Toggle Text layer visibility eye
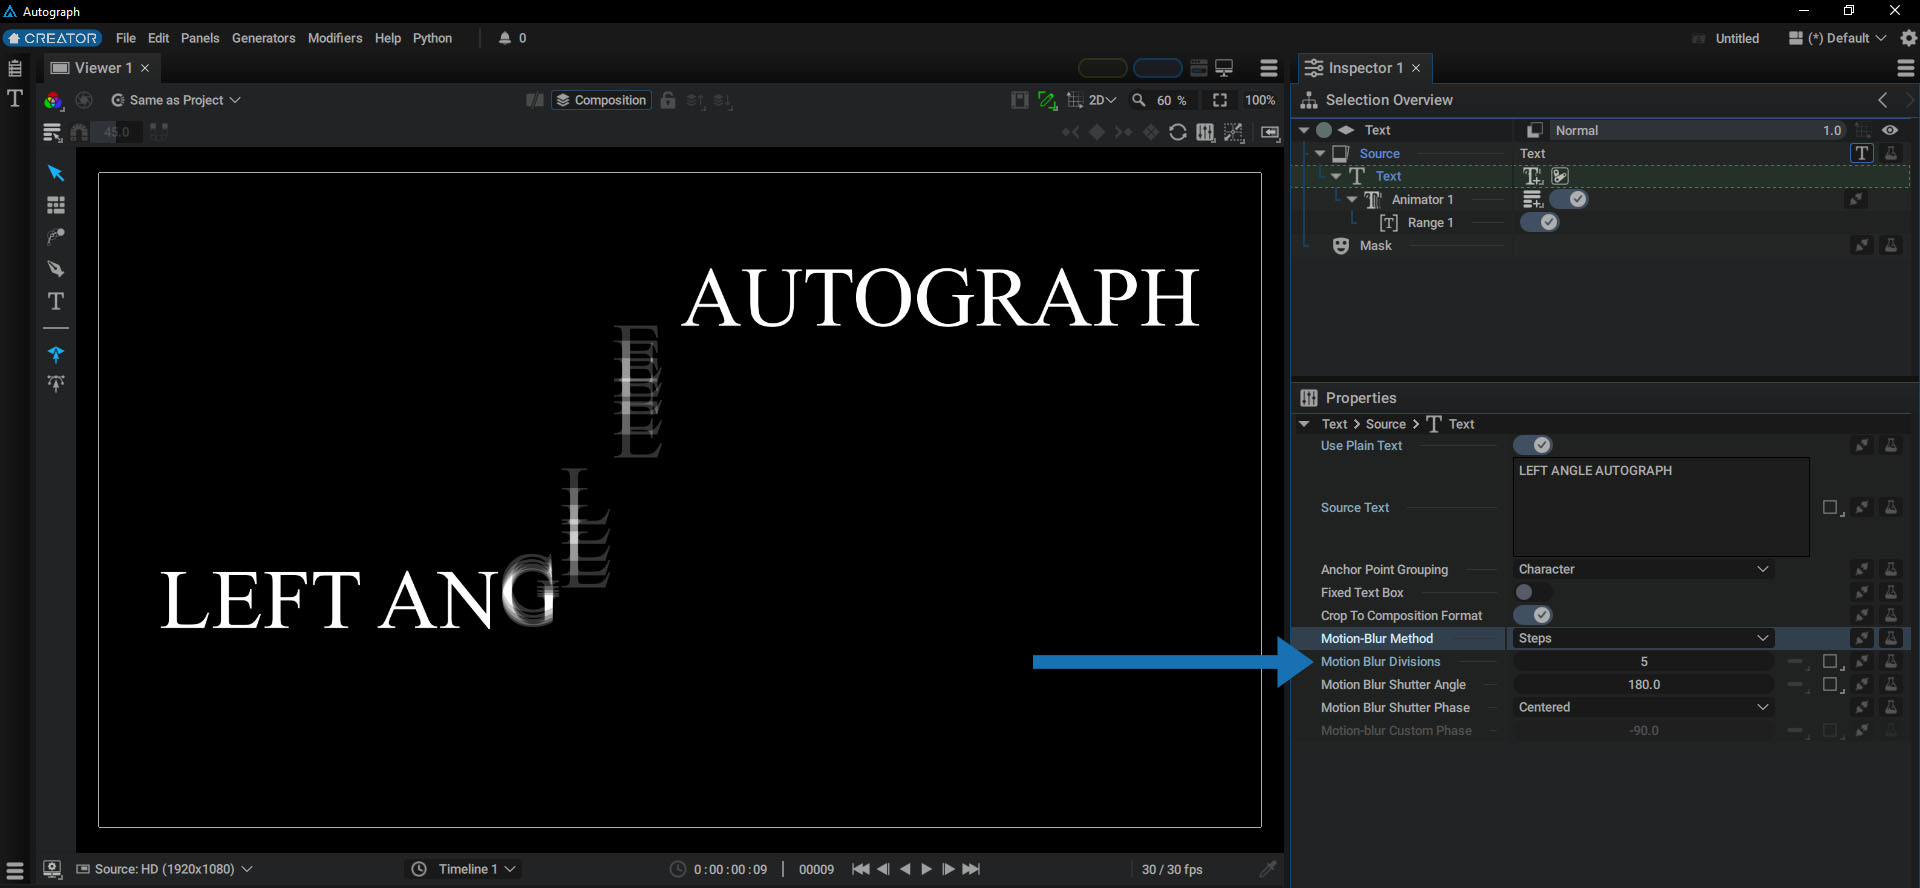Screen dimensions: 1920x888 coord(1890,130)
